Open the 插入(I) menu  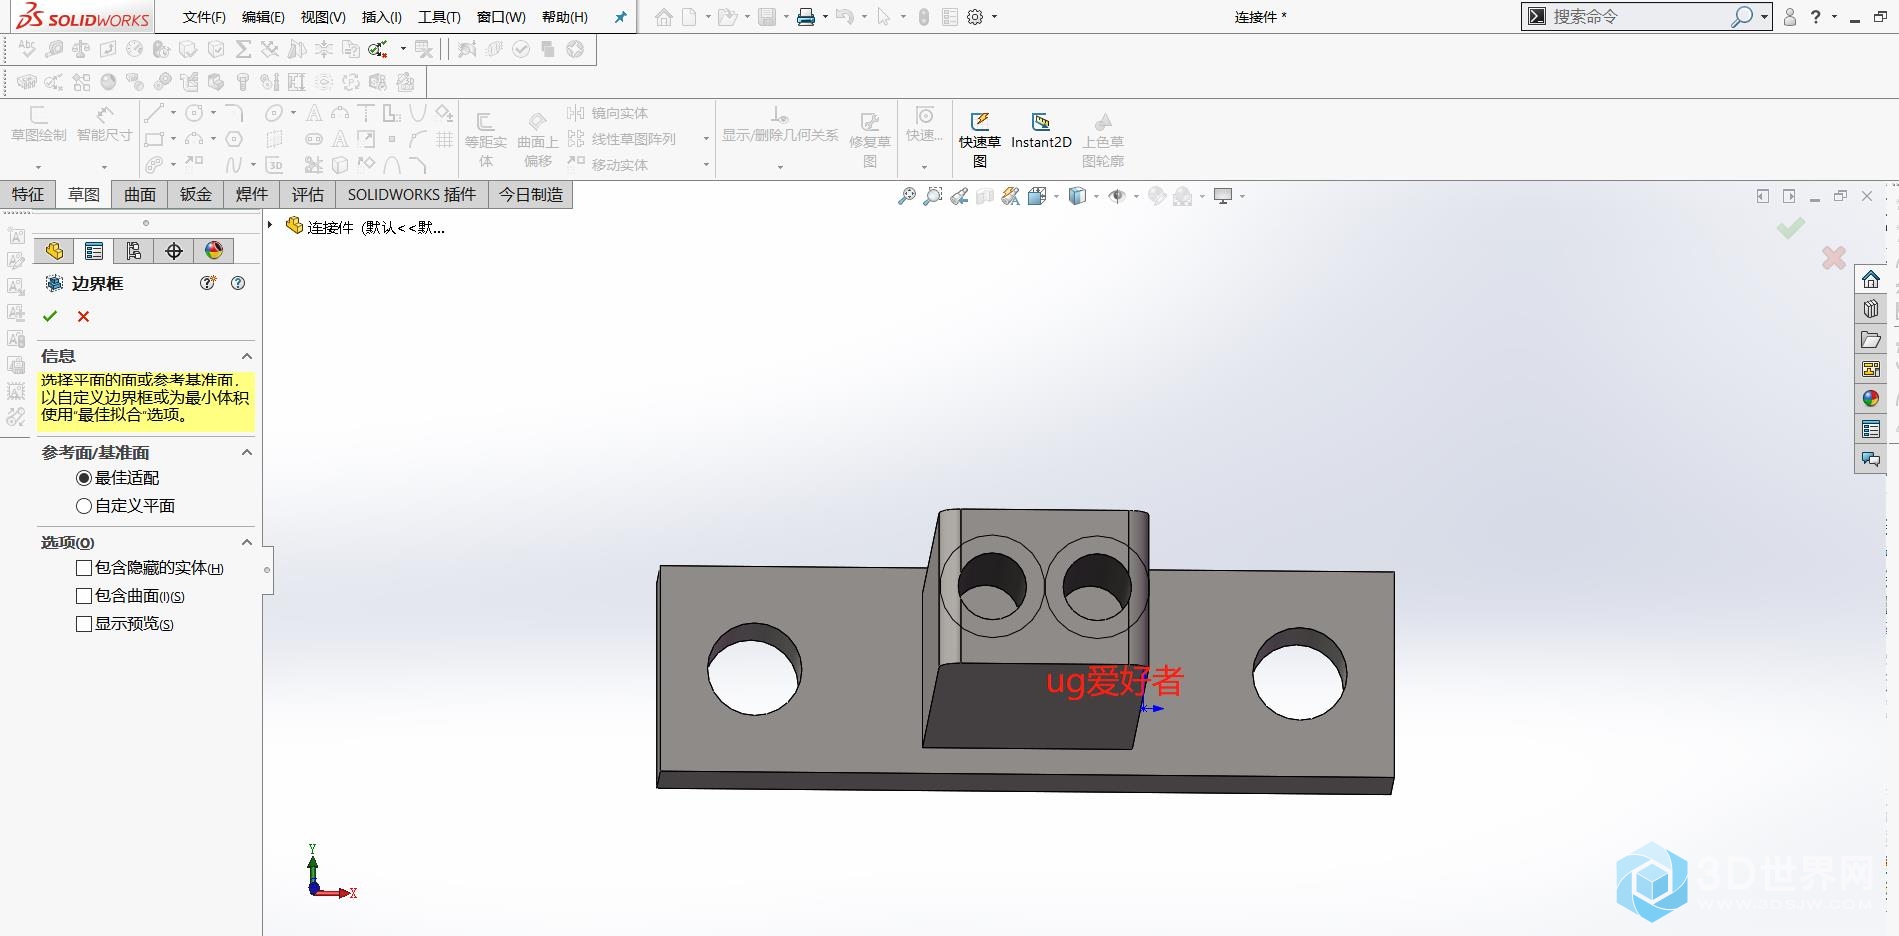click(x=382, y=17)
